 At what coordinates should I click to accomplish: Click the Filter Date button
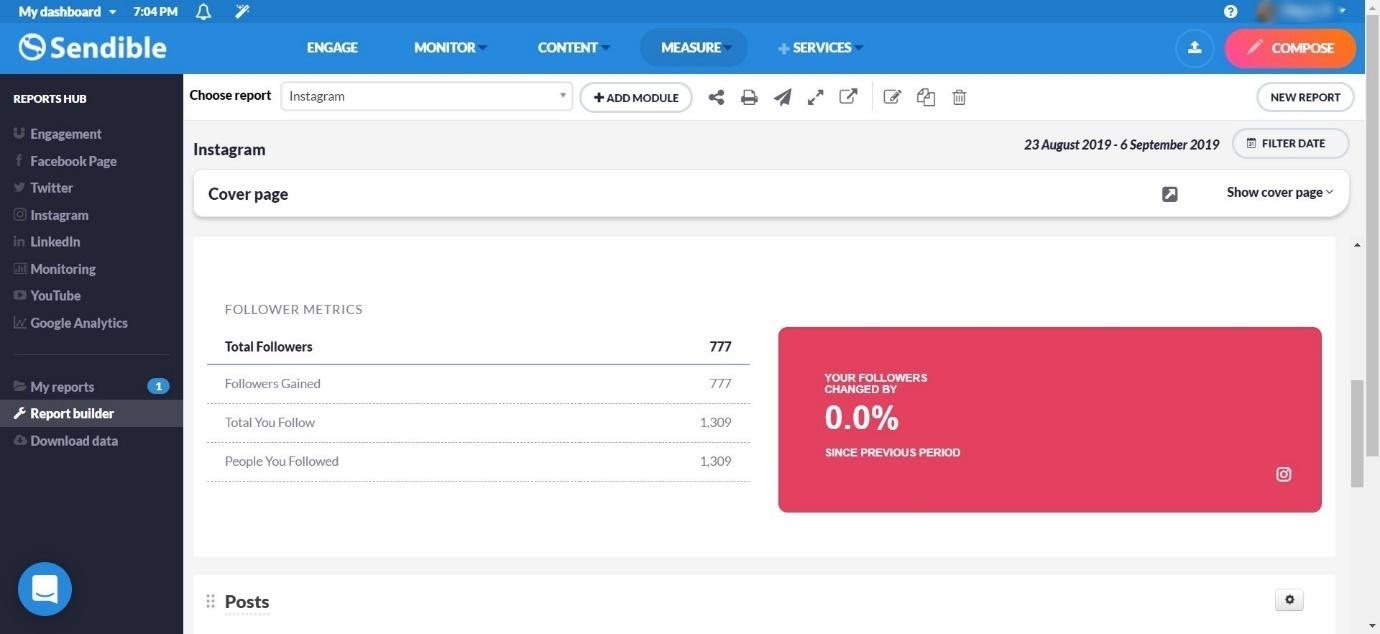pyautogui.click(x=1290, y=143)
